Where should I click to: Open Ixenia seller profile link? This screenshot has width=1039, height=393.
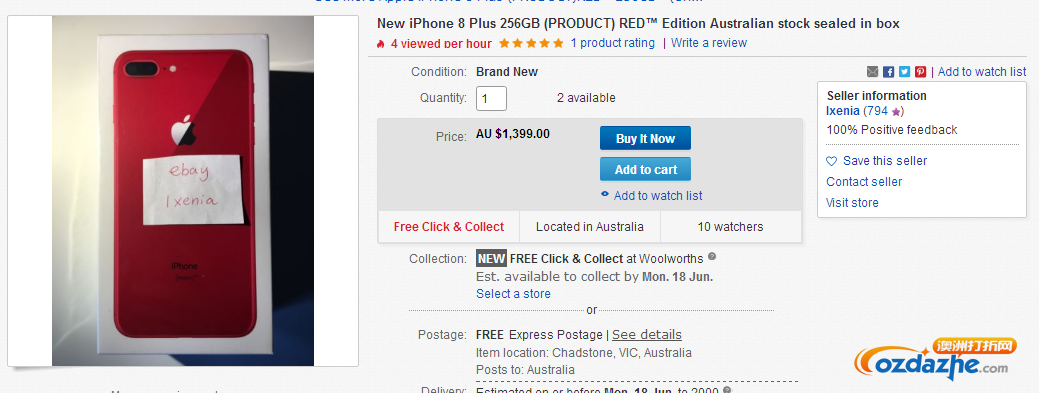click(843, 111)
